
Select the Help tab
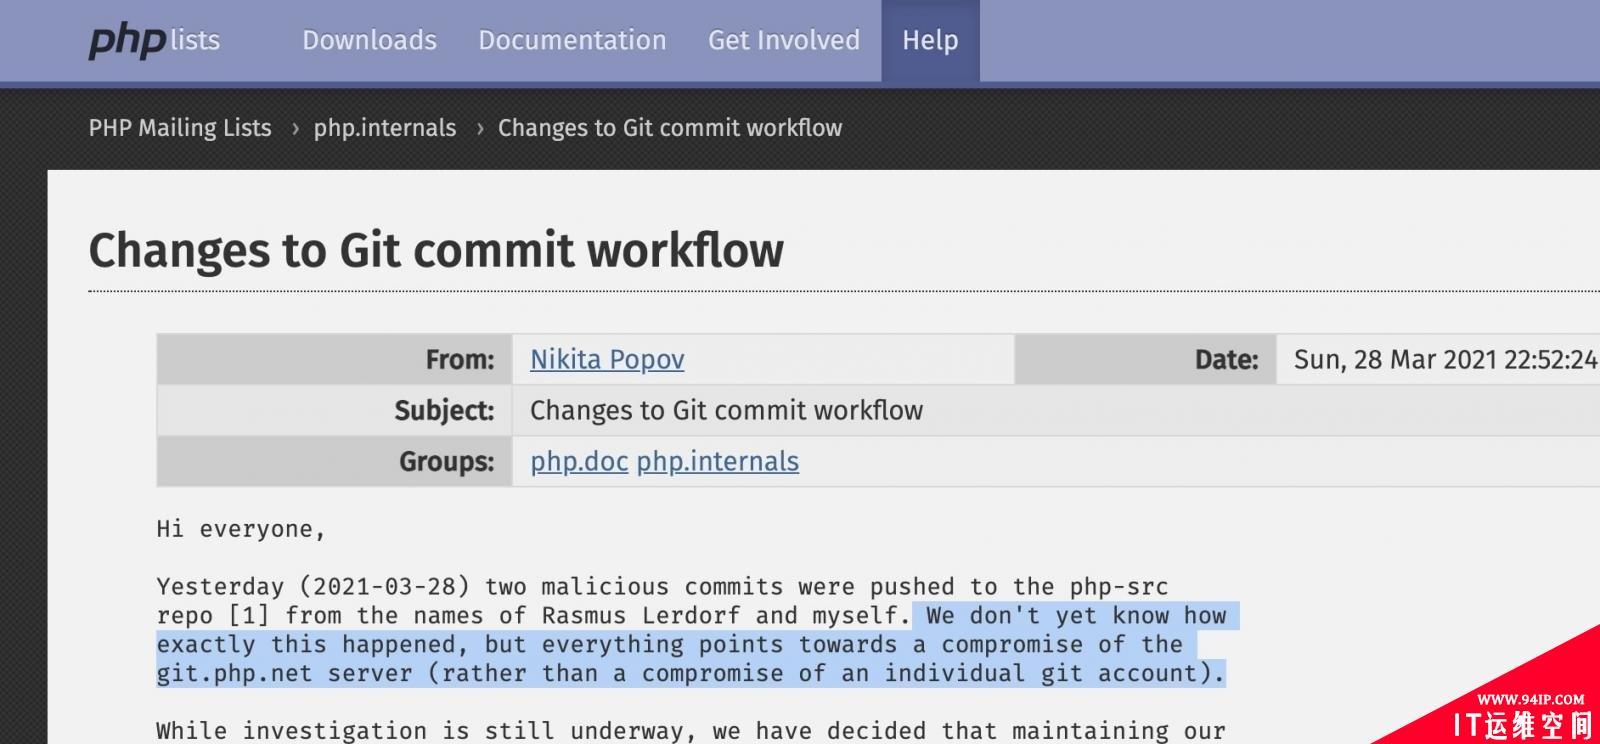coord(930,40)
